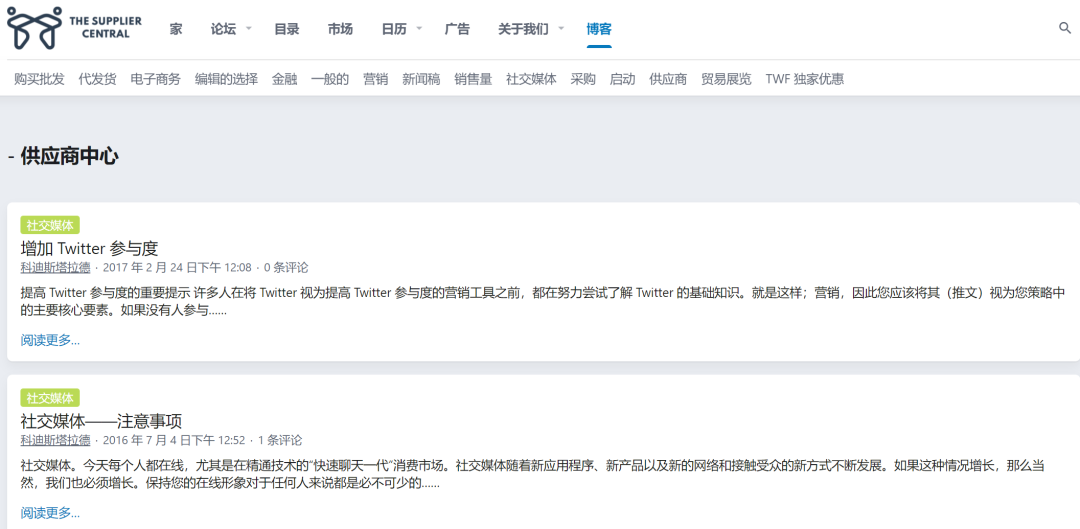Image resolution: width=1080 pixels, height=529 pixels.
Task: Open the 代发货 category
Action: click(x=98, y=79)
